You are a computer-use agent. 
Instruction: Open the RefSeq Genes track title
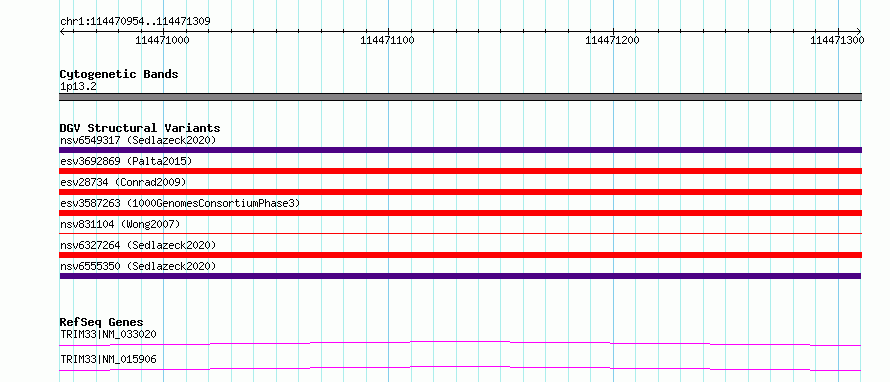click(101, 322)
